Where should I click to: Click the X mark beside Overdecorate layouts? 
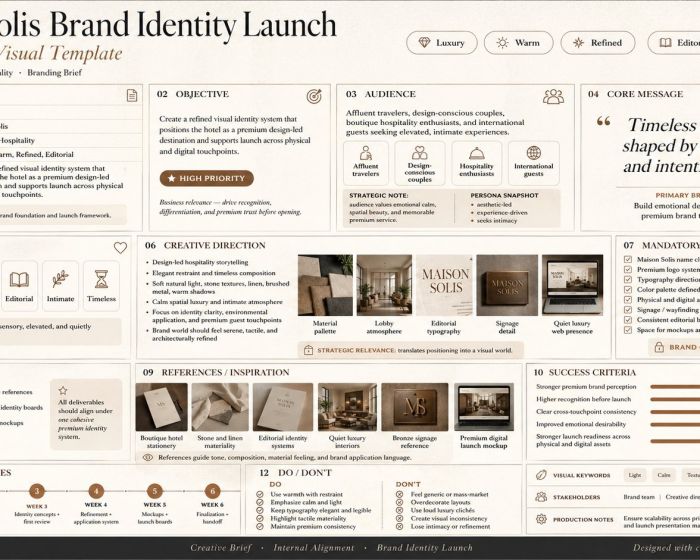tap(400, 502)
